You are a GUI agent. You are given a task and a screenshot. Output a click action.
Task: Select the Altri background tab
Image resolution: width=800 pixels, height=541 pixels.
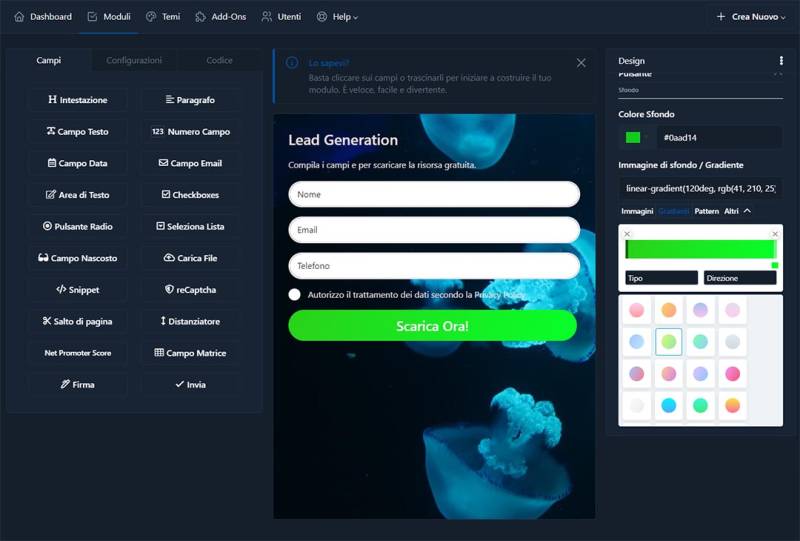click(731, 211)
